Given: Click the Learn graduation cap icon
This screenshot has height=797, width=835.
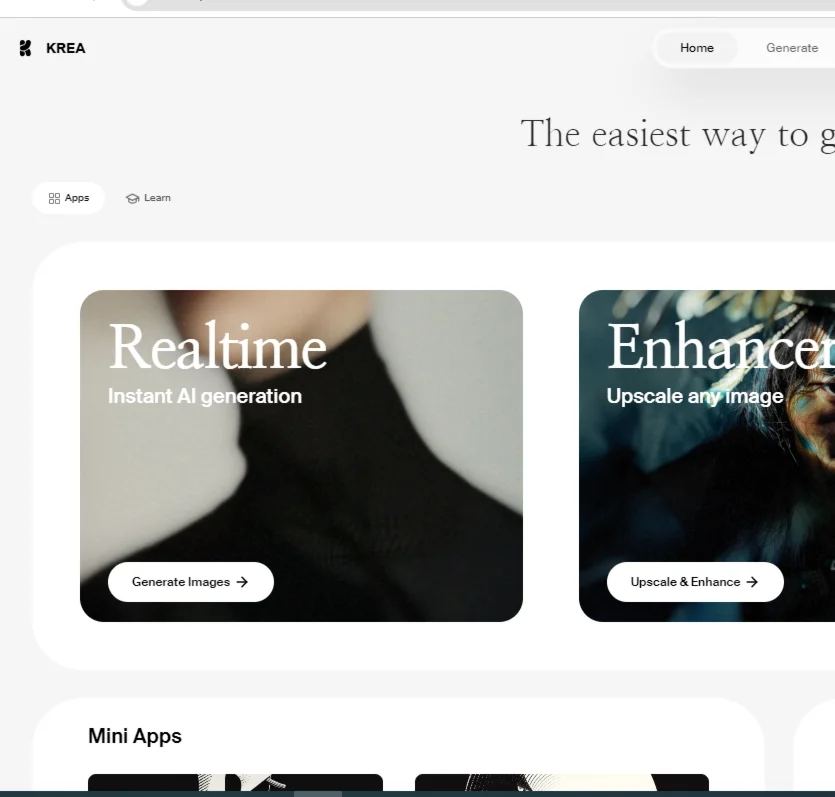Looking at the screenshot, I should tap(132, 199).
